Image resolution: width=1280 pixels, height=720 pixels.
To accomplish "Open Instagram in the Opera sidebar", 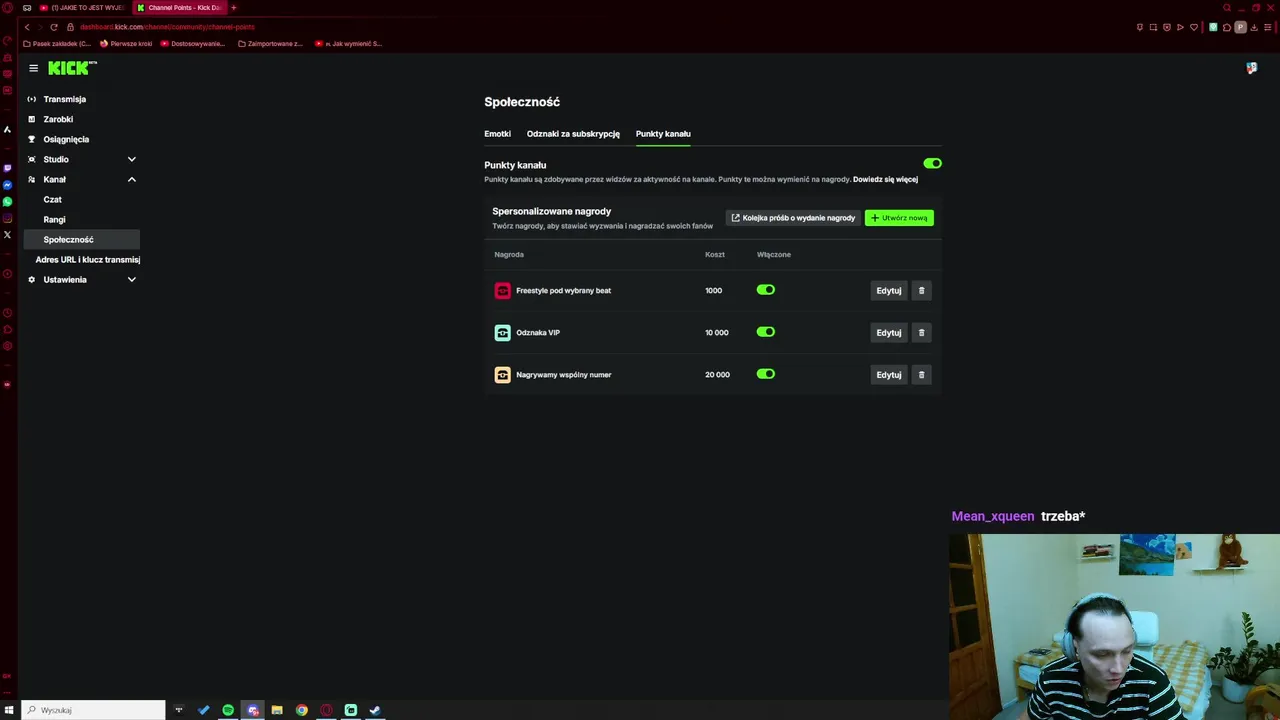I will click(7, 218).
